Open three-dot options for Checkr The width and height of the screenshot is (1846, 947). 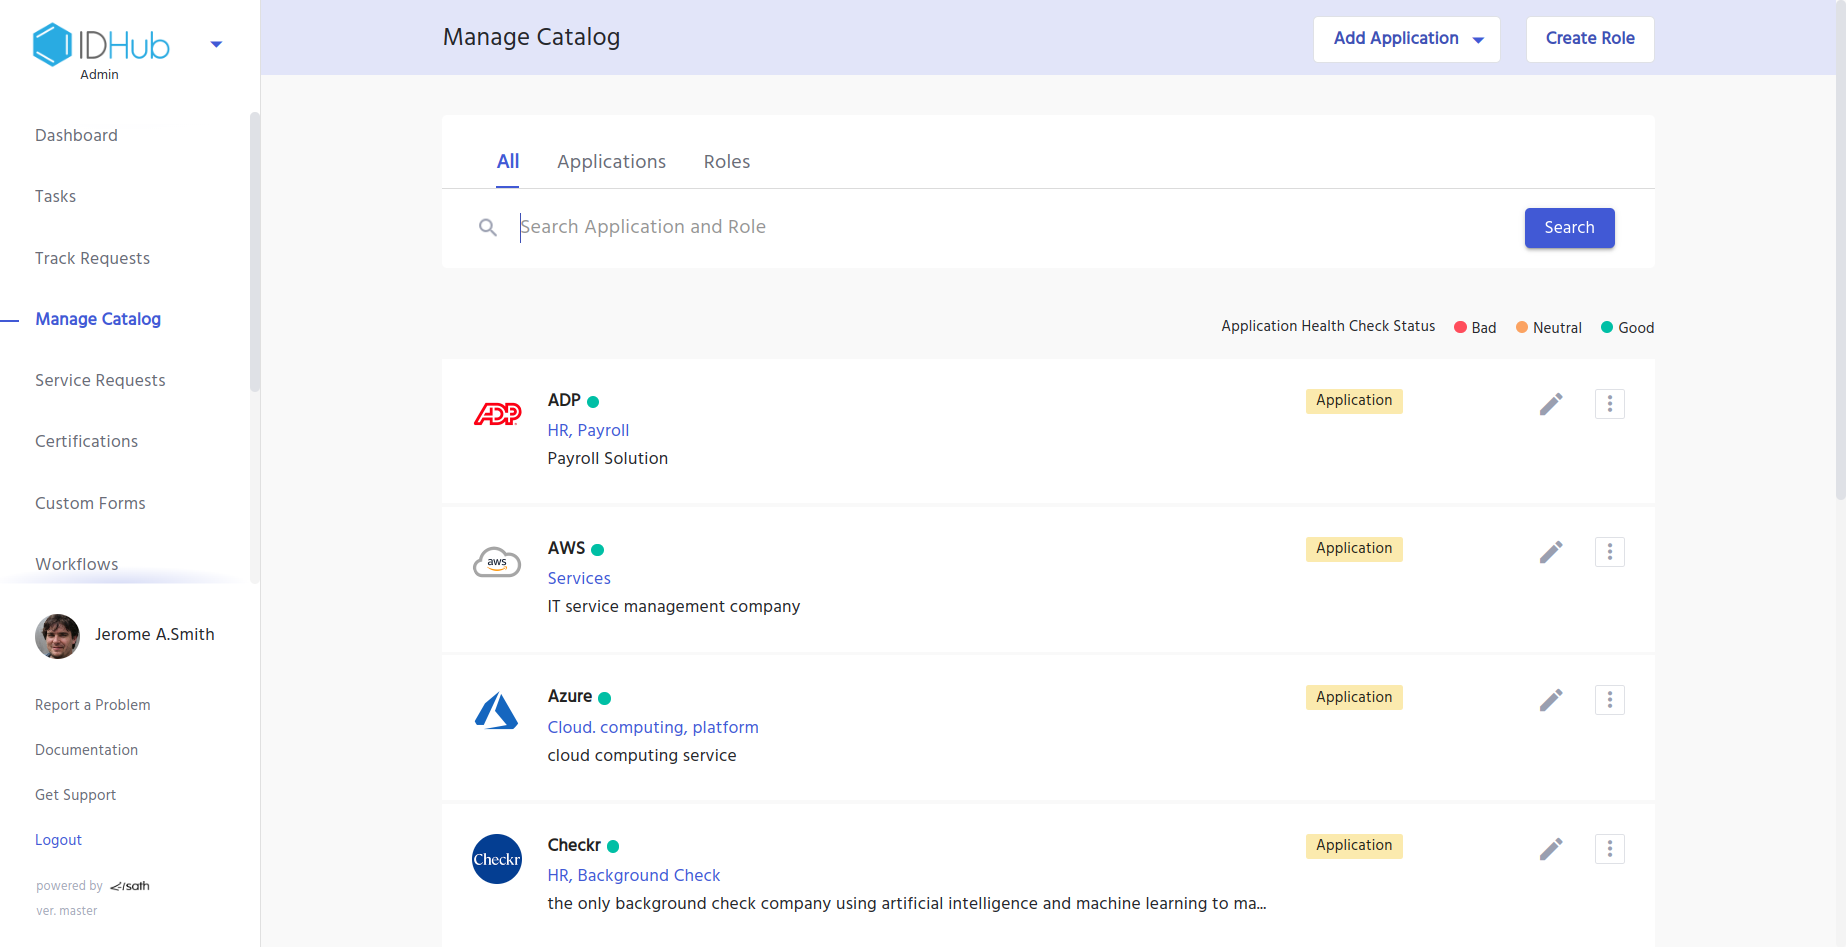tap(1609, 849)
